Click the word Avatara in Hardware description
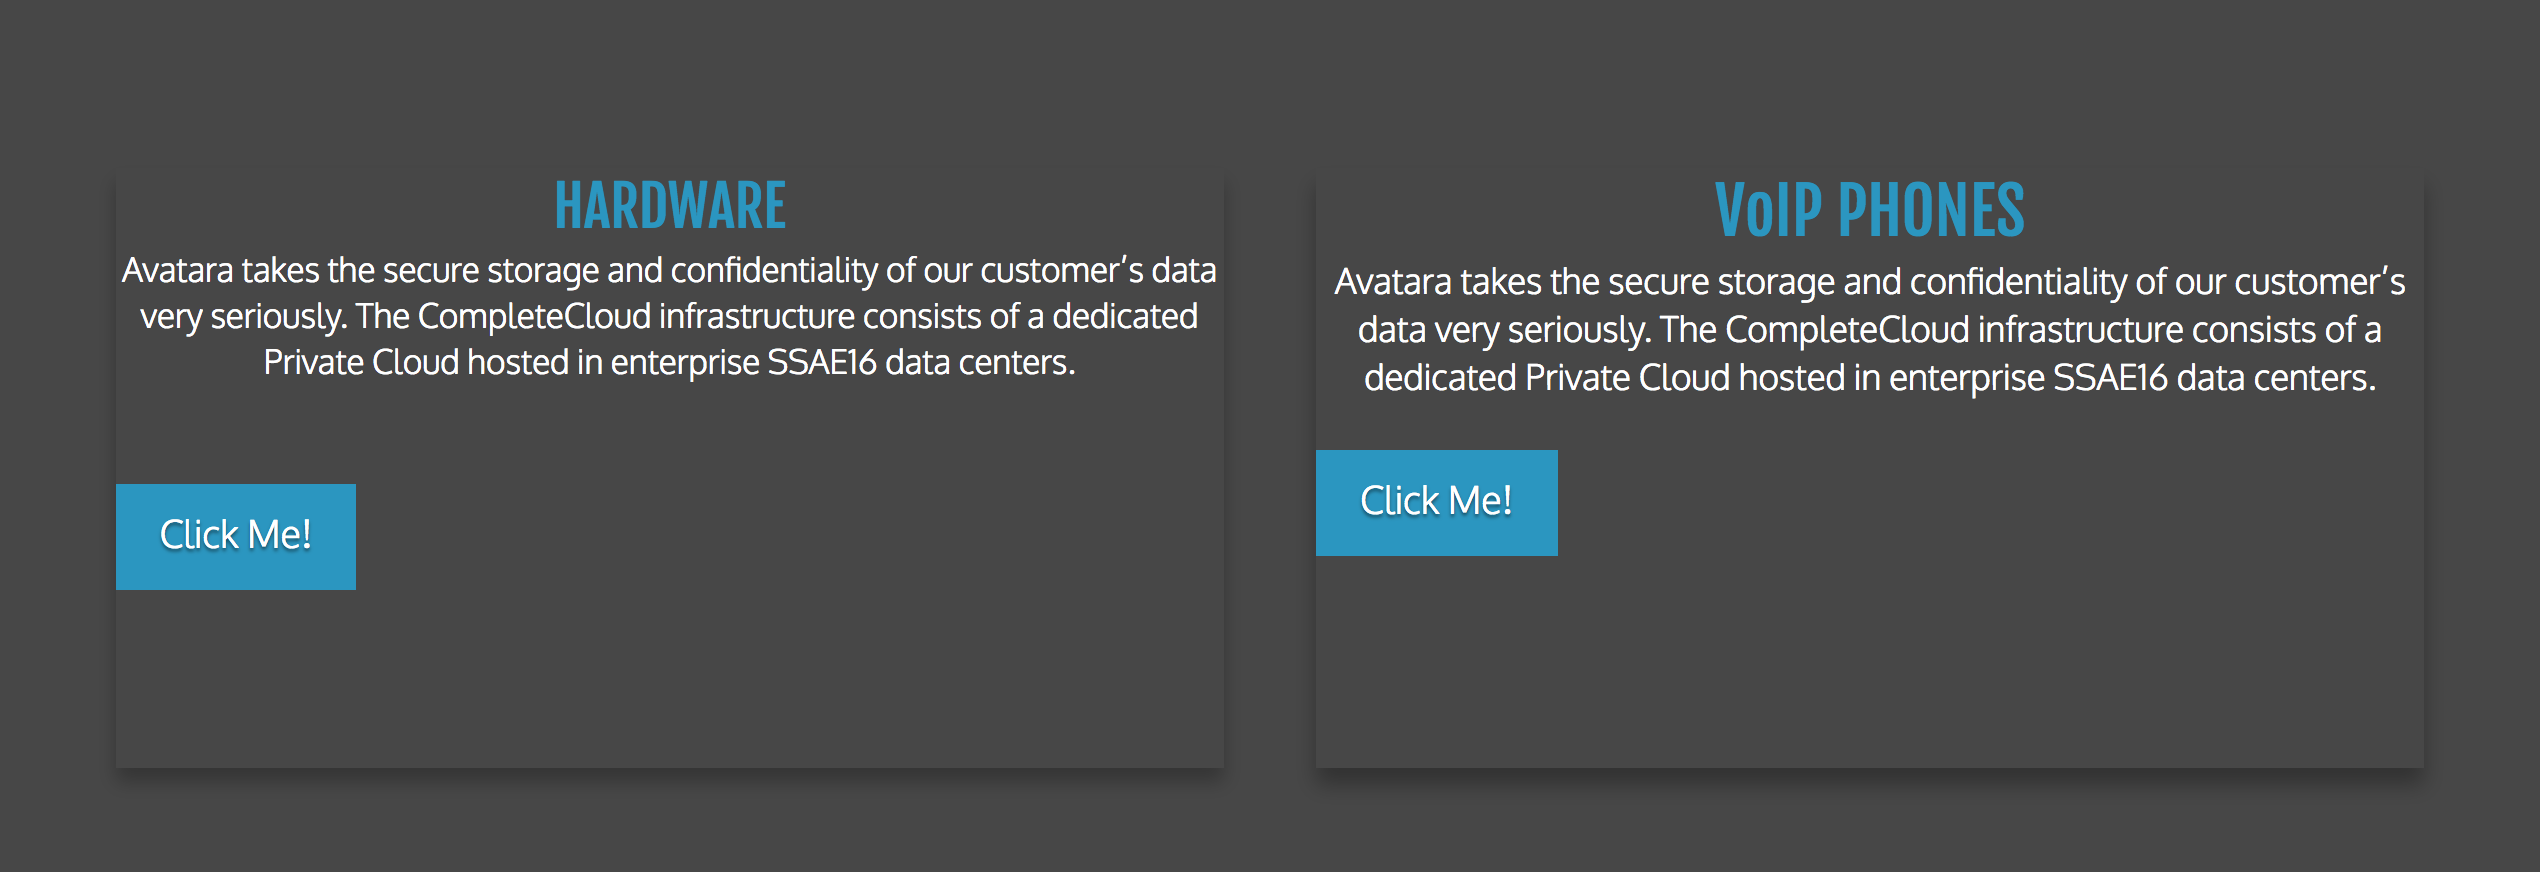This screenshot has height=872, width=2540. 178,270
